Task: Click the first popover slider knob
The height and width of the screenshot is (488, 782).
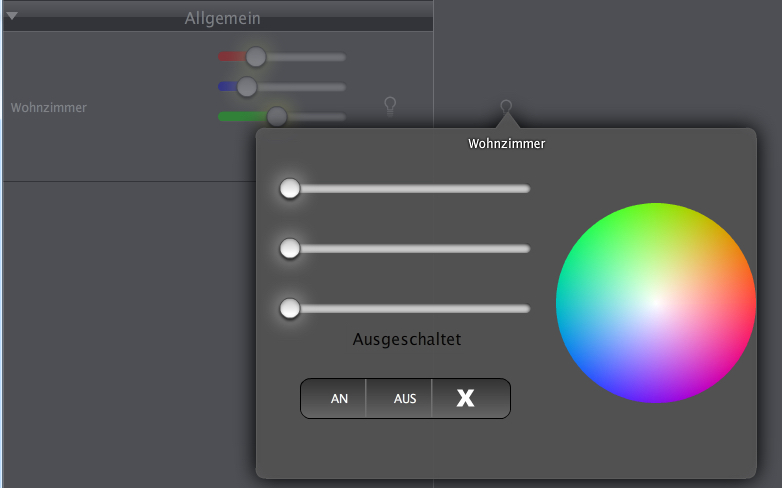Action: [x=290, y=189]
